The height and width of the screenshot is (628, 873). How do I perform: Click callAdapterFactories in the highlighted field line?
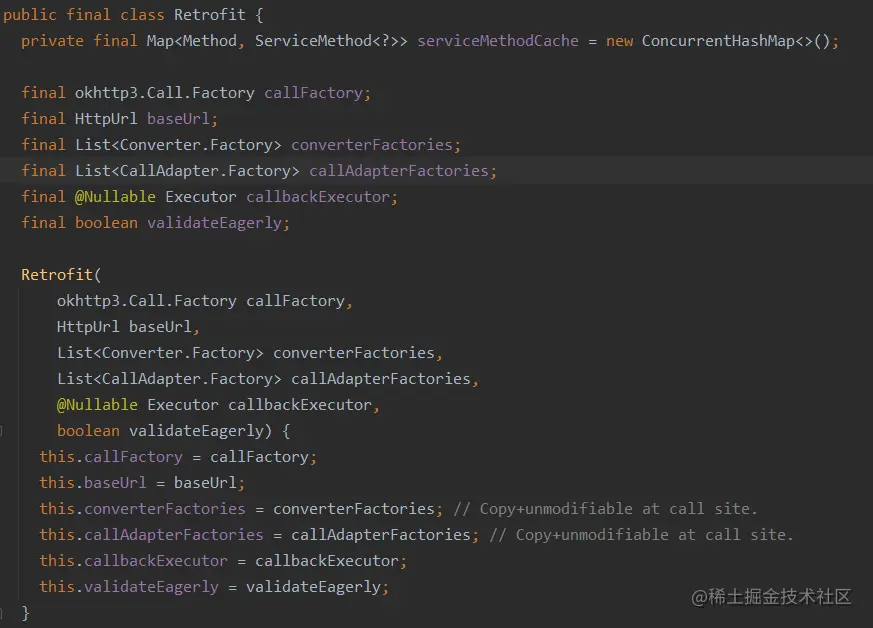[399, 171]
